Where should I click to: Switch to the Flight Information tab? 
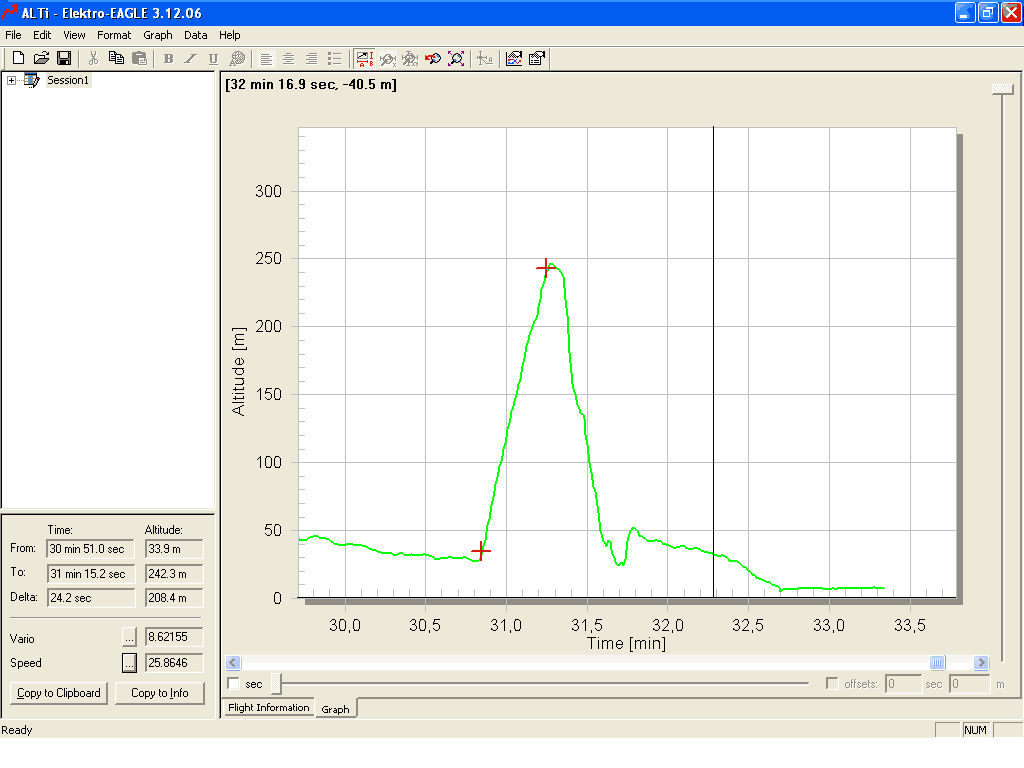pyautogui.click(x=268, y=707)
